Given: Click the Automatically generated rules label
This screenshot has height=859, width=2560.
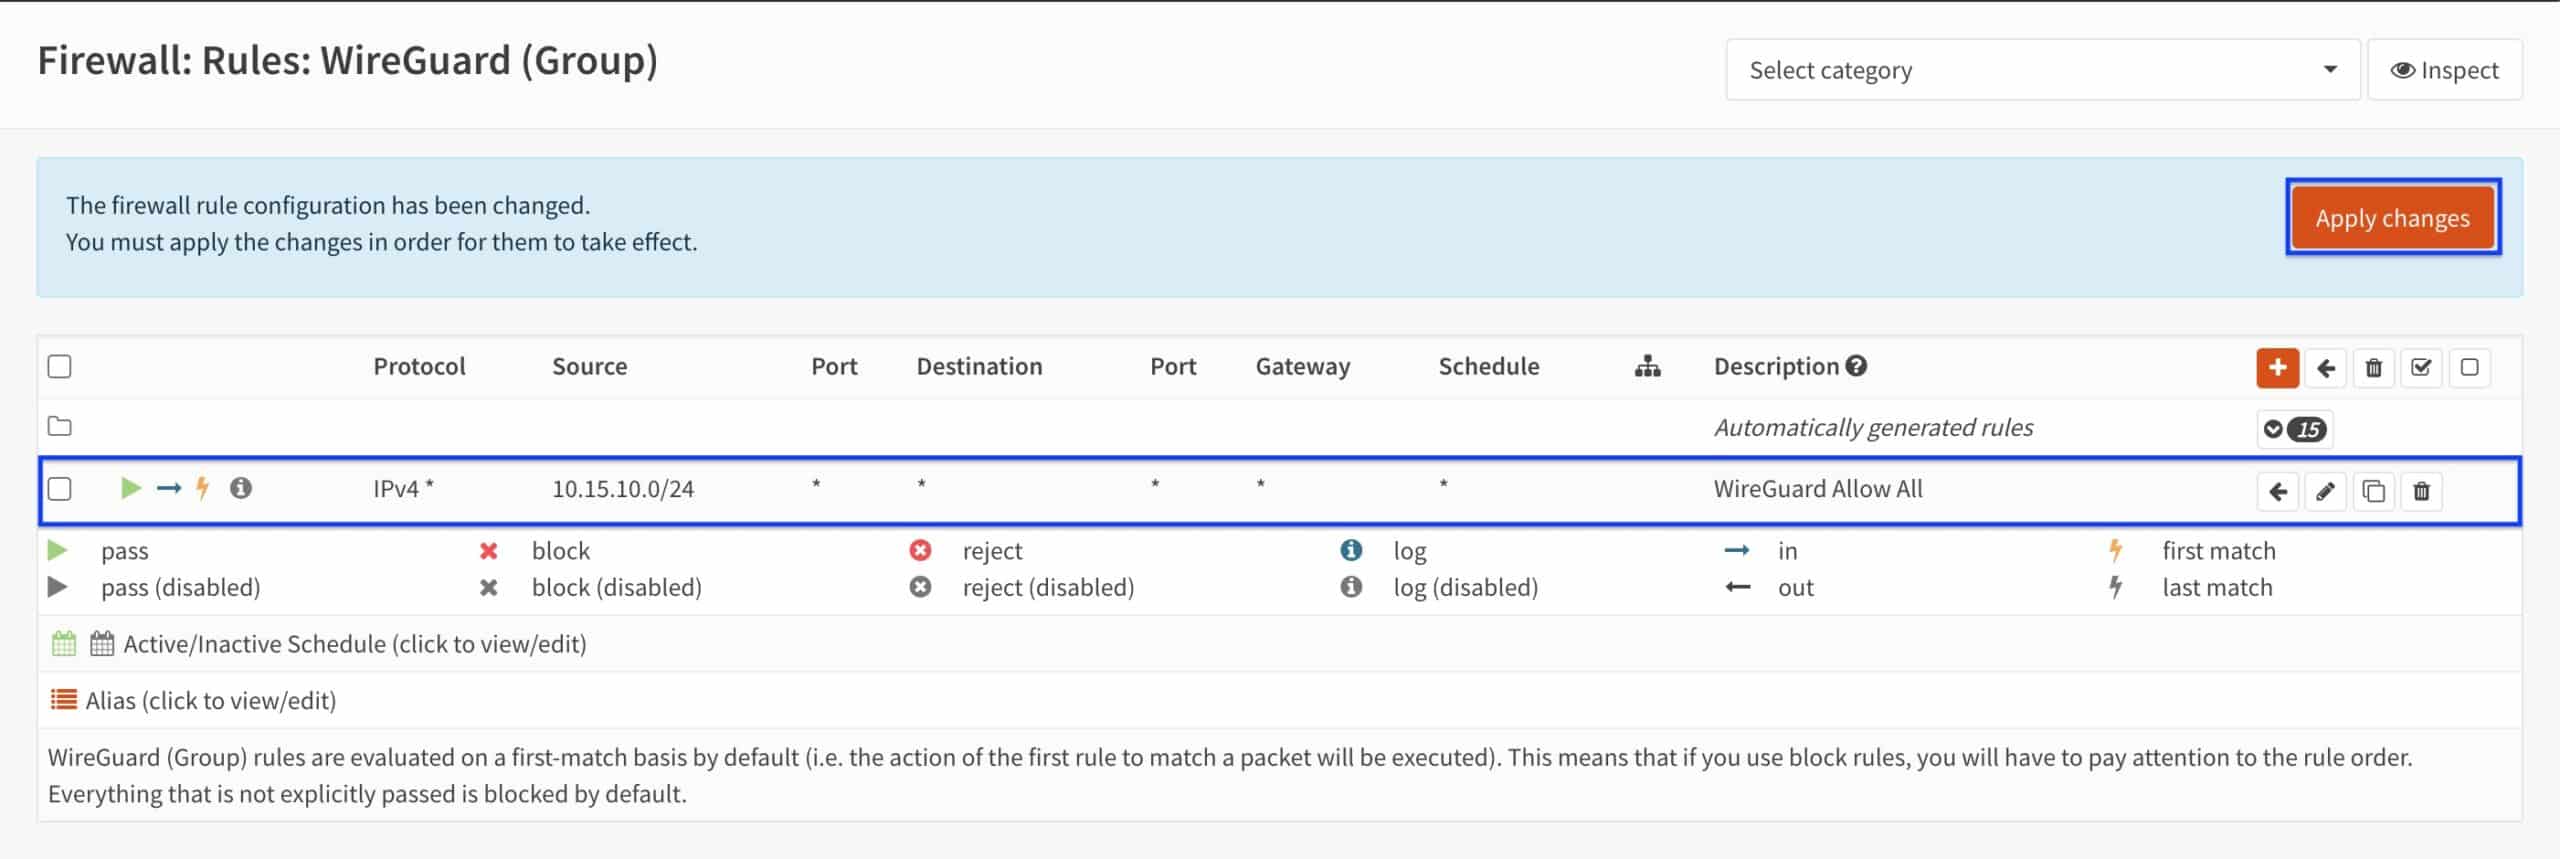Looking at the screenshot, I should click(x=1873, y=428).
